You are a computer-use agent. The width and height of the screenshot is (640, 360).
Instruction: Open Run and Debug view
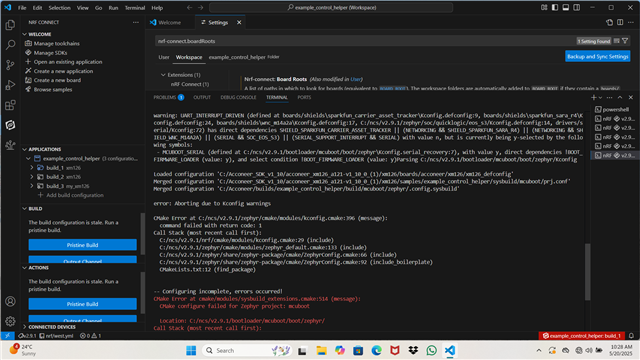click(x=10, y=85)
